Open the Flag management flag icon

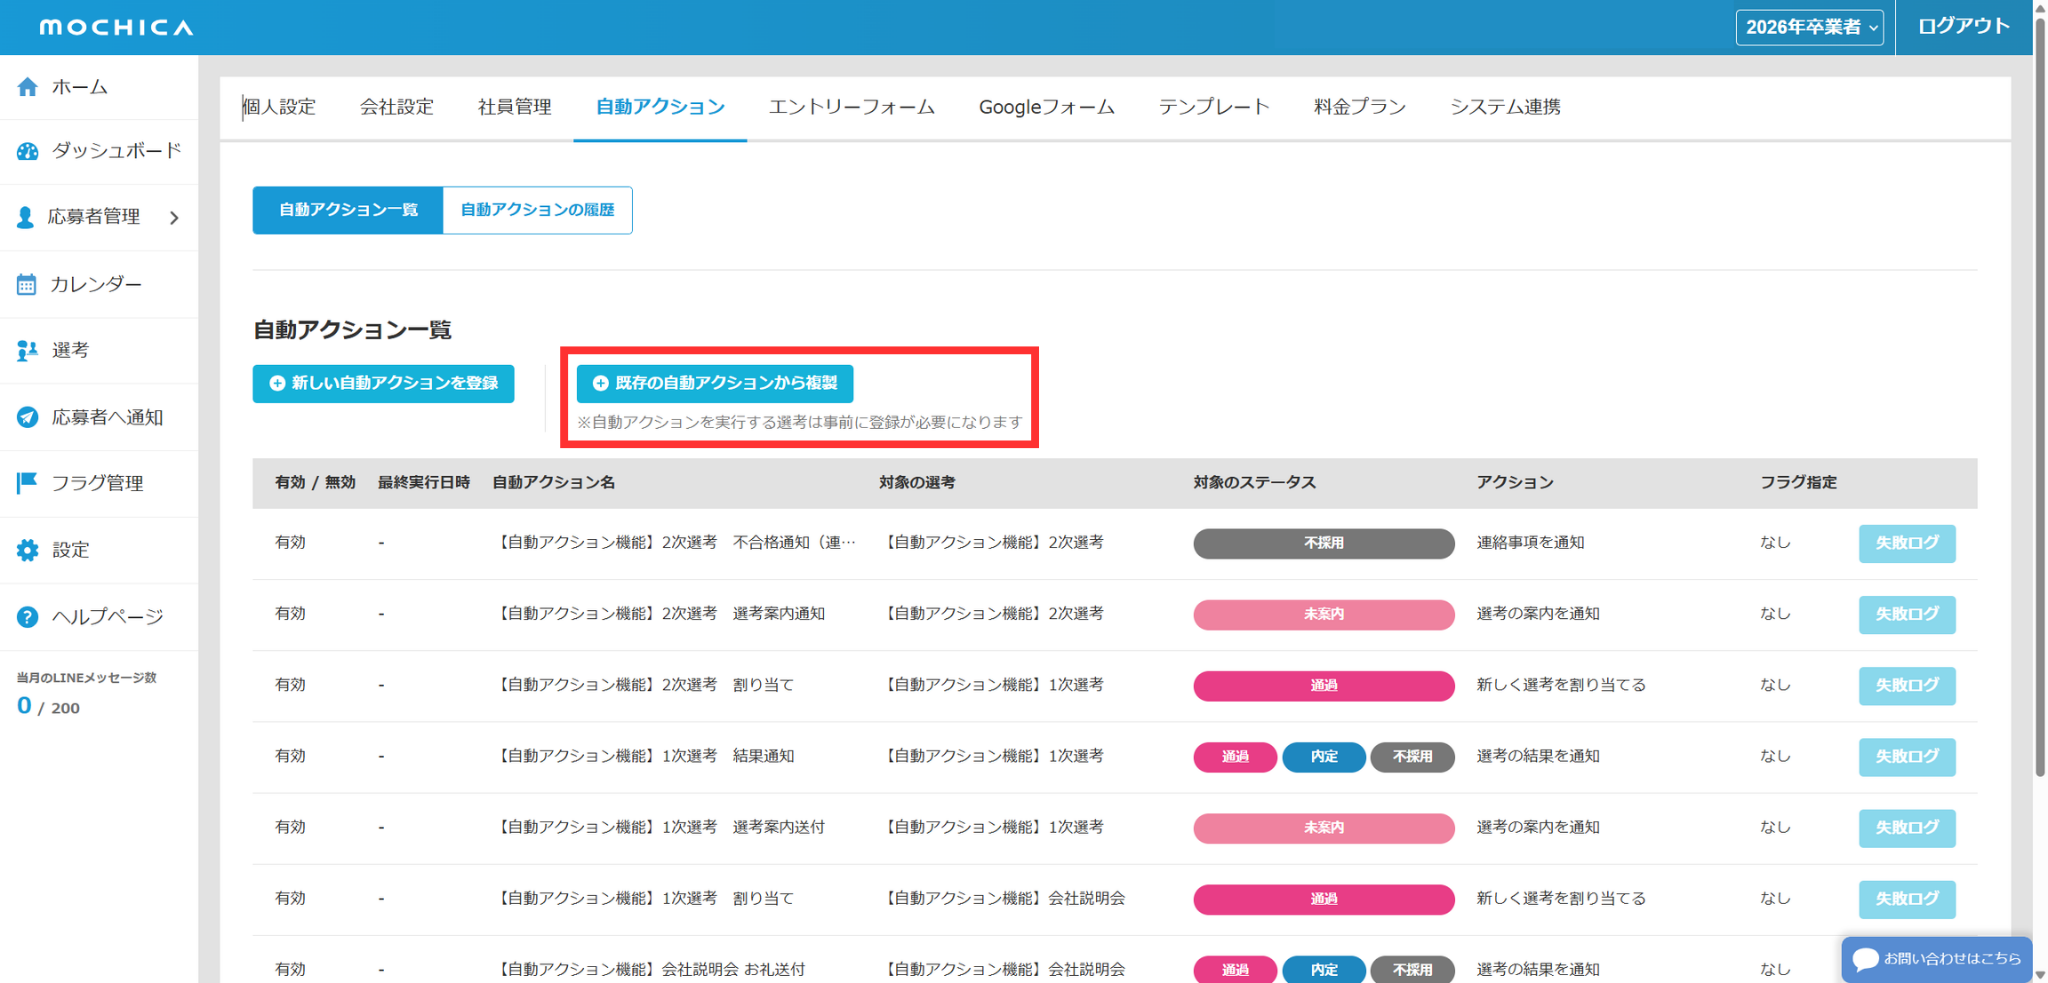(27, 483)
